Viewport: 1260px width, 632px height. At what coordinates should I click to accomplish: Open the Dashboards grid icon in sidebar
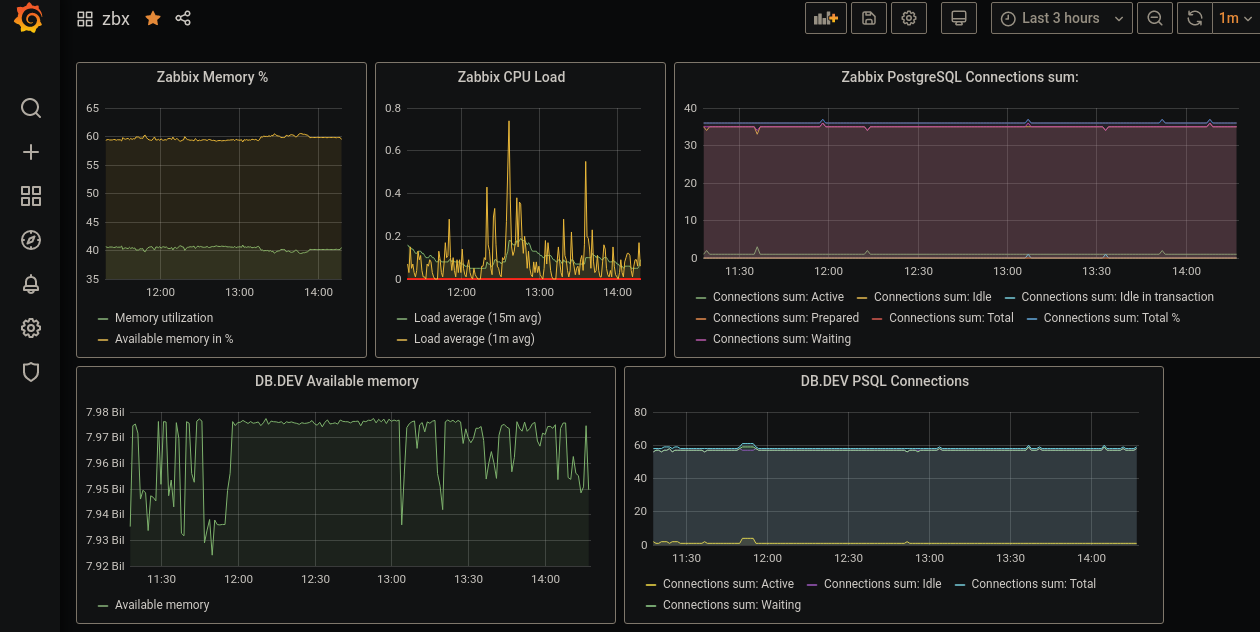point(31,196)
